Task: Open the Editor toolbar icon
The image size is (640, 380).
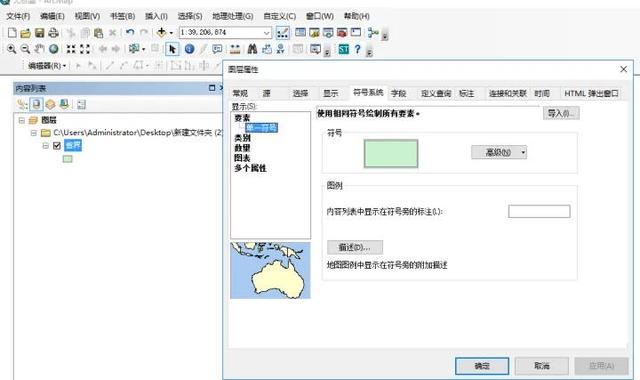Action: pos(282,33)
